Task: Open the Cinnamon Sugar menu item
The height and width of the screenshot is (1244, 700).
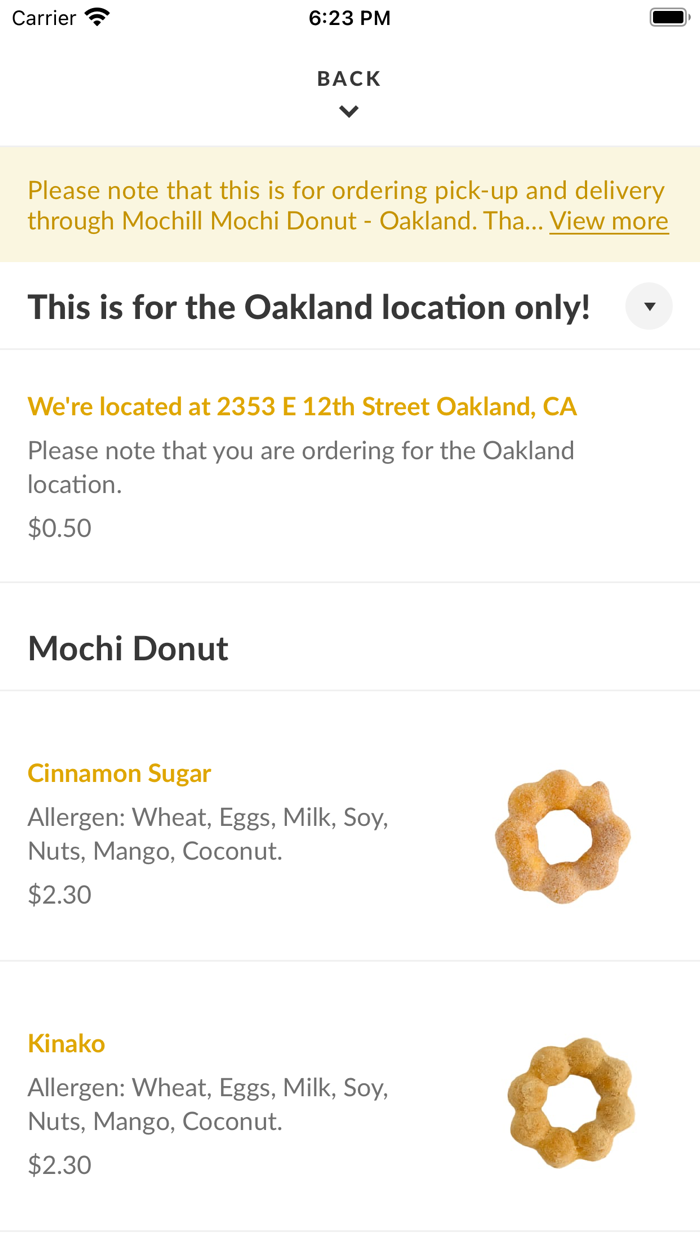Action: click(x=119, y=773)
